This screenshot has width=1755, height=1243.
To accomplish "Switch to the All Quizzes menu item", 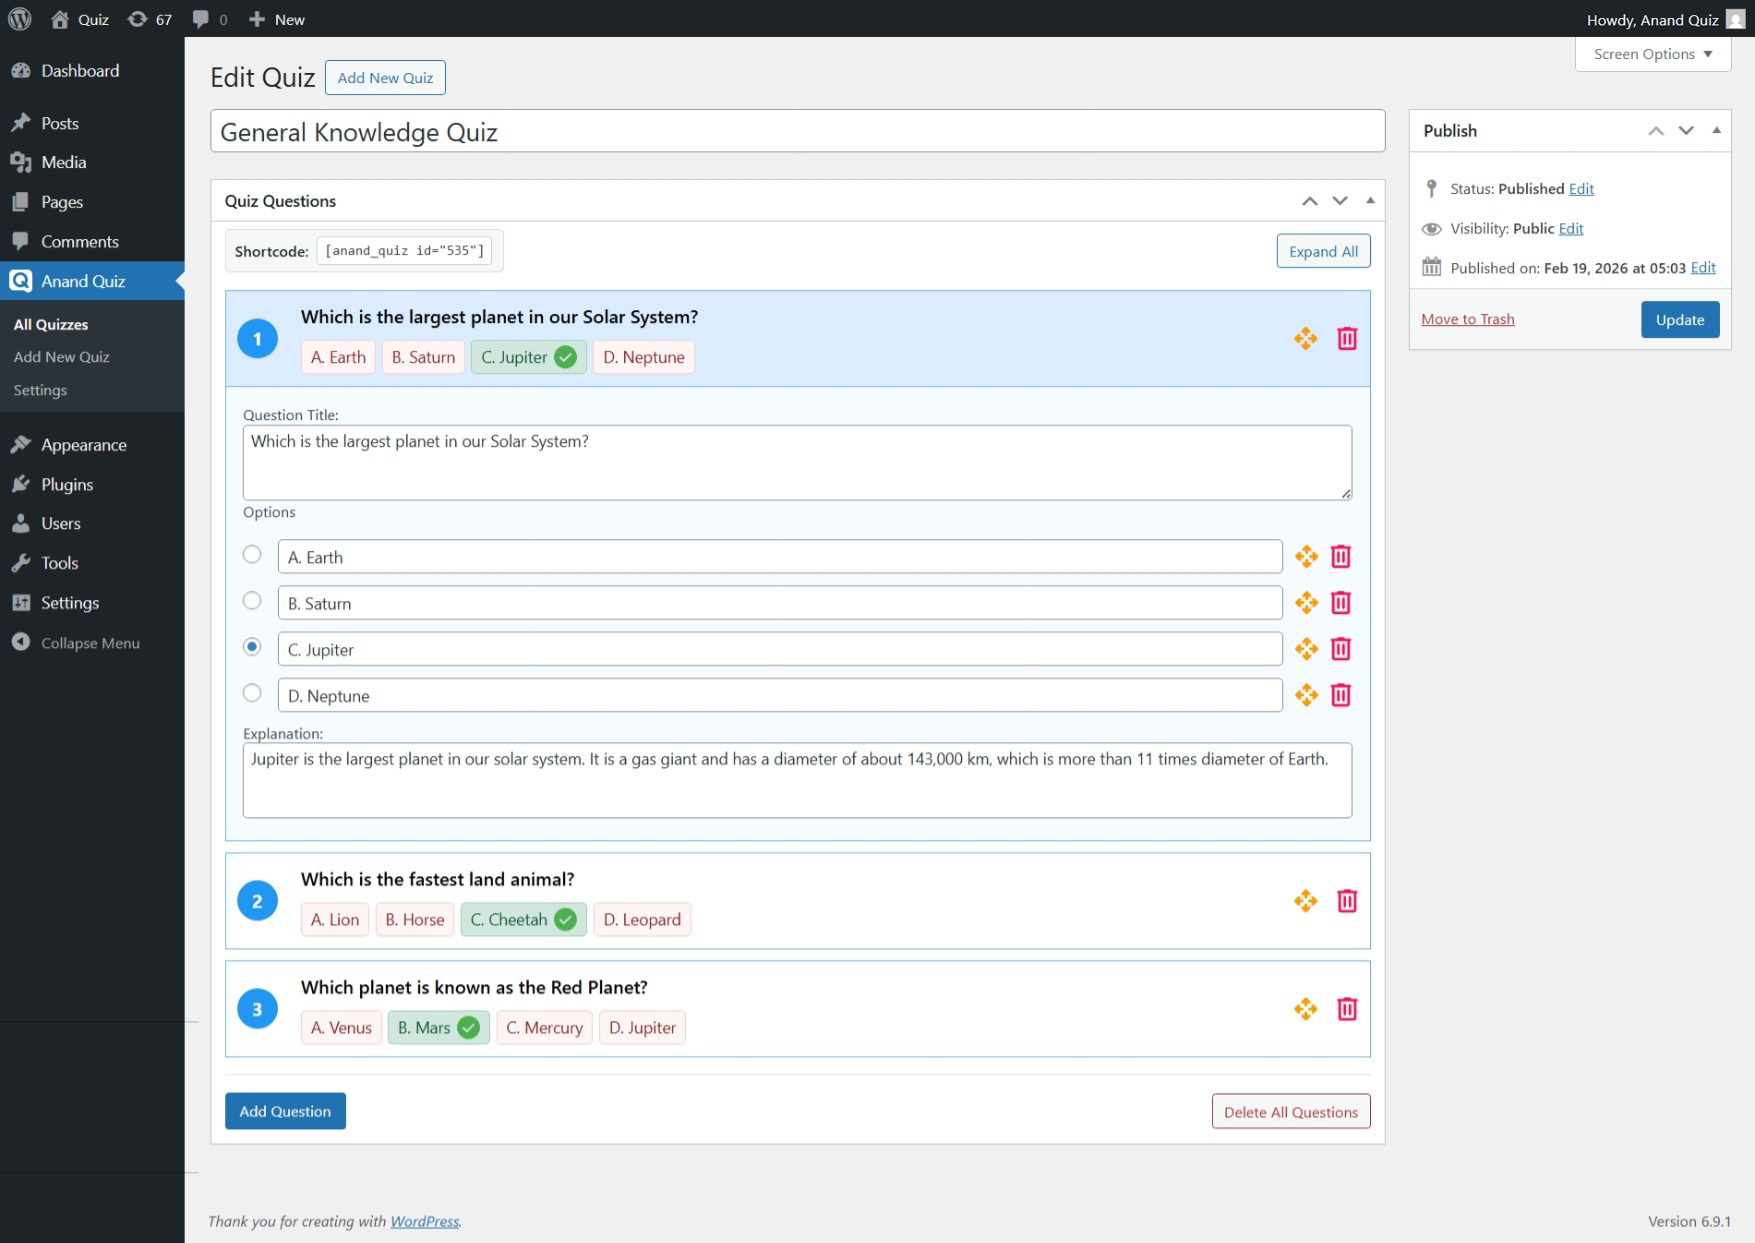I will [x=51, y=324].
